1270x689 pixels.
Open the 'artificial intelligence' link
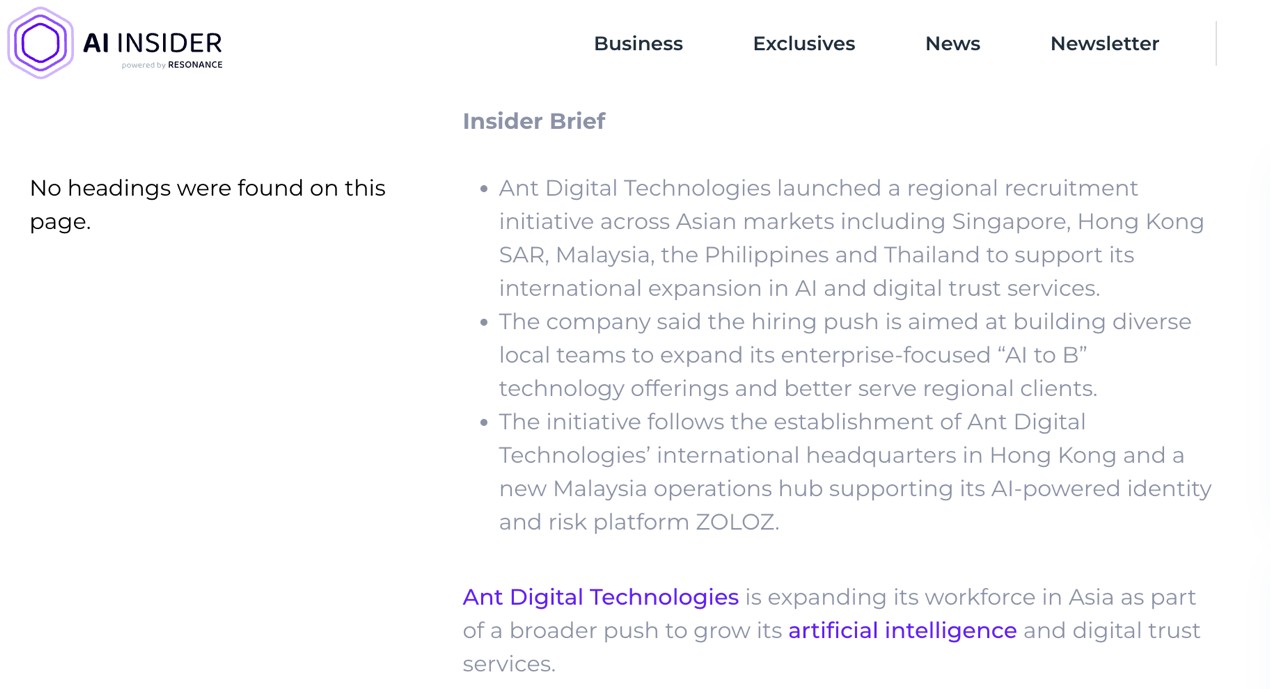[x=902, y=630]
